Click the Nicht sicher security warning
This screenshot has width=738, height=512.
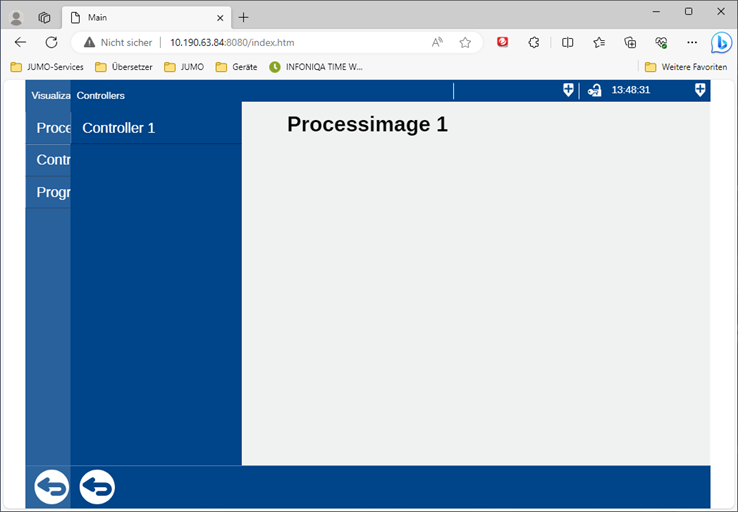(x=118, y=43)
